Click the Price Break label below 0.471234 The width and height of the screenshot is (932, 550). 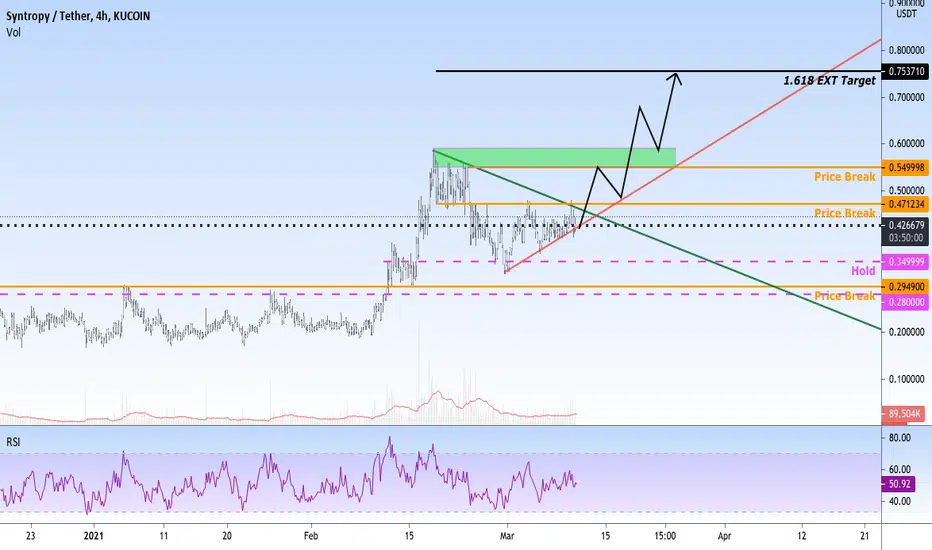[x=845, y=213]
